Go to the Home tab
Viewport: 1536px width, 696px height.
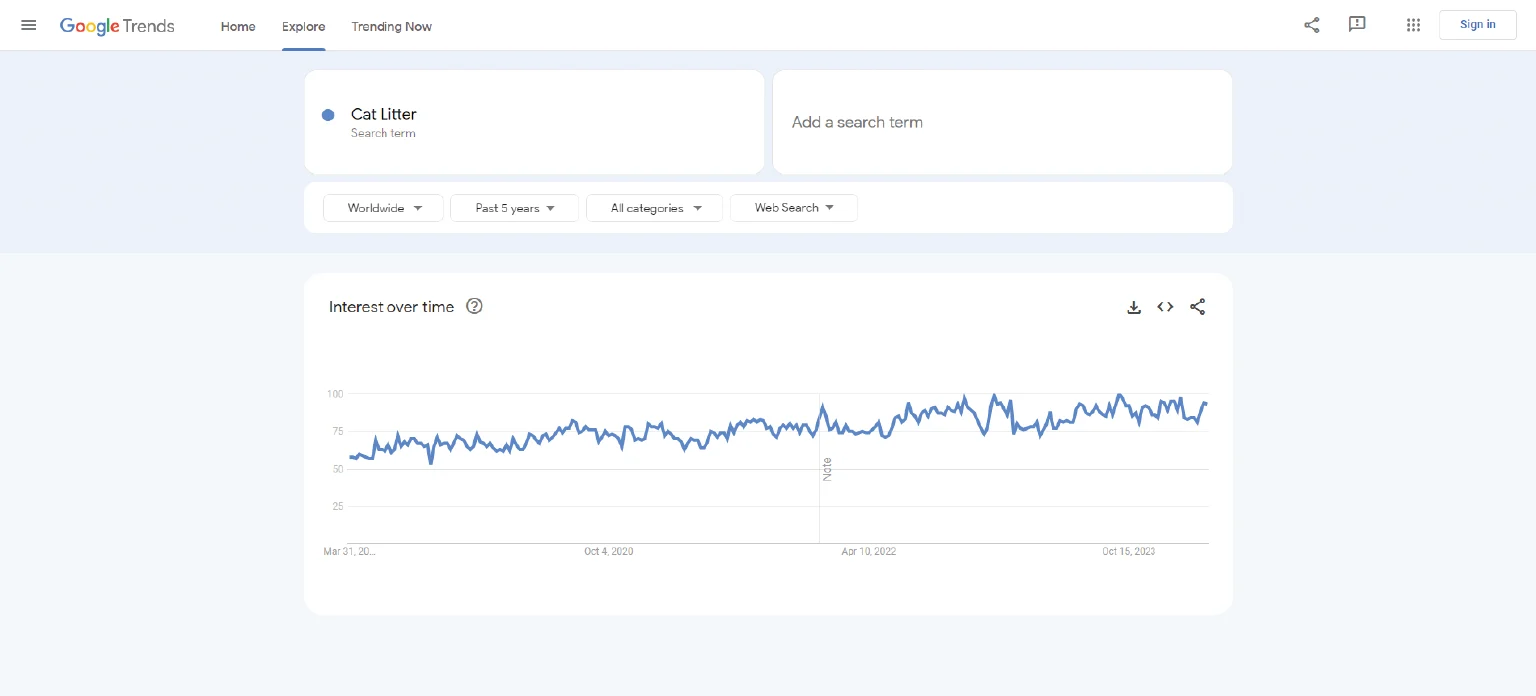[238, 27]
